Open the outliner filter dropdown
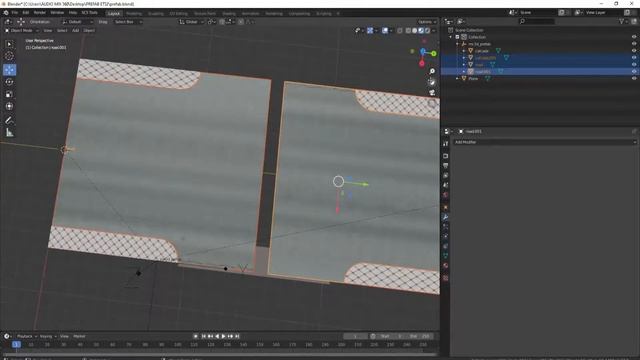The image size is (640, 360). 623,21
